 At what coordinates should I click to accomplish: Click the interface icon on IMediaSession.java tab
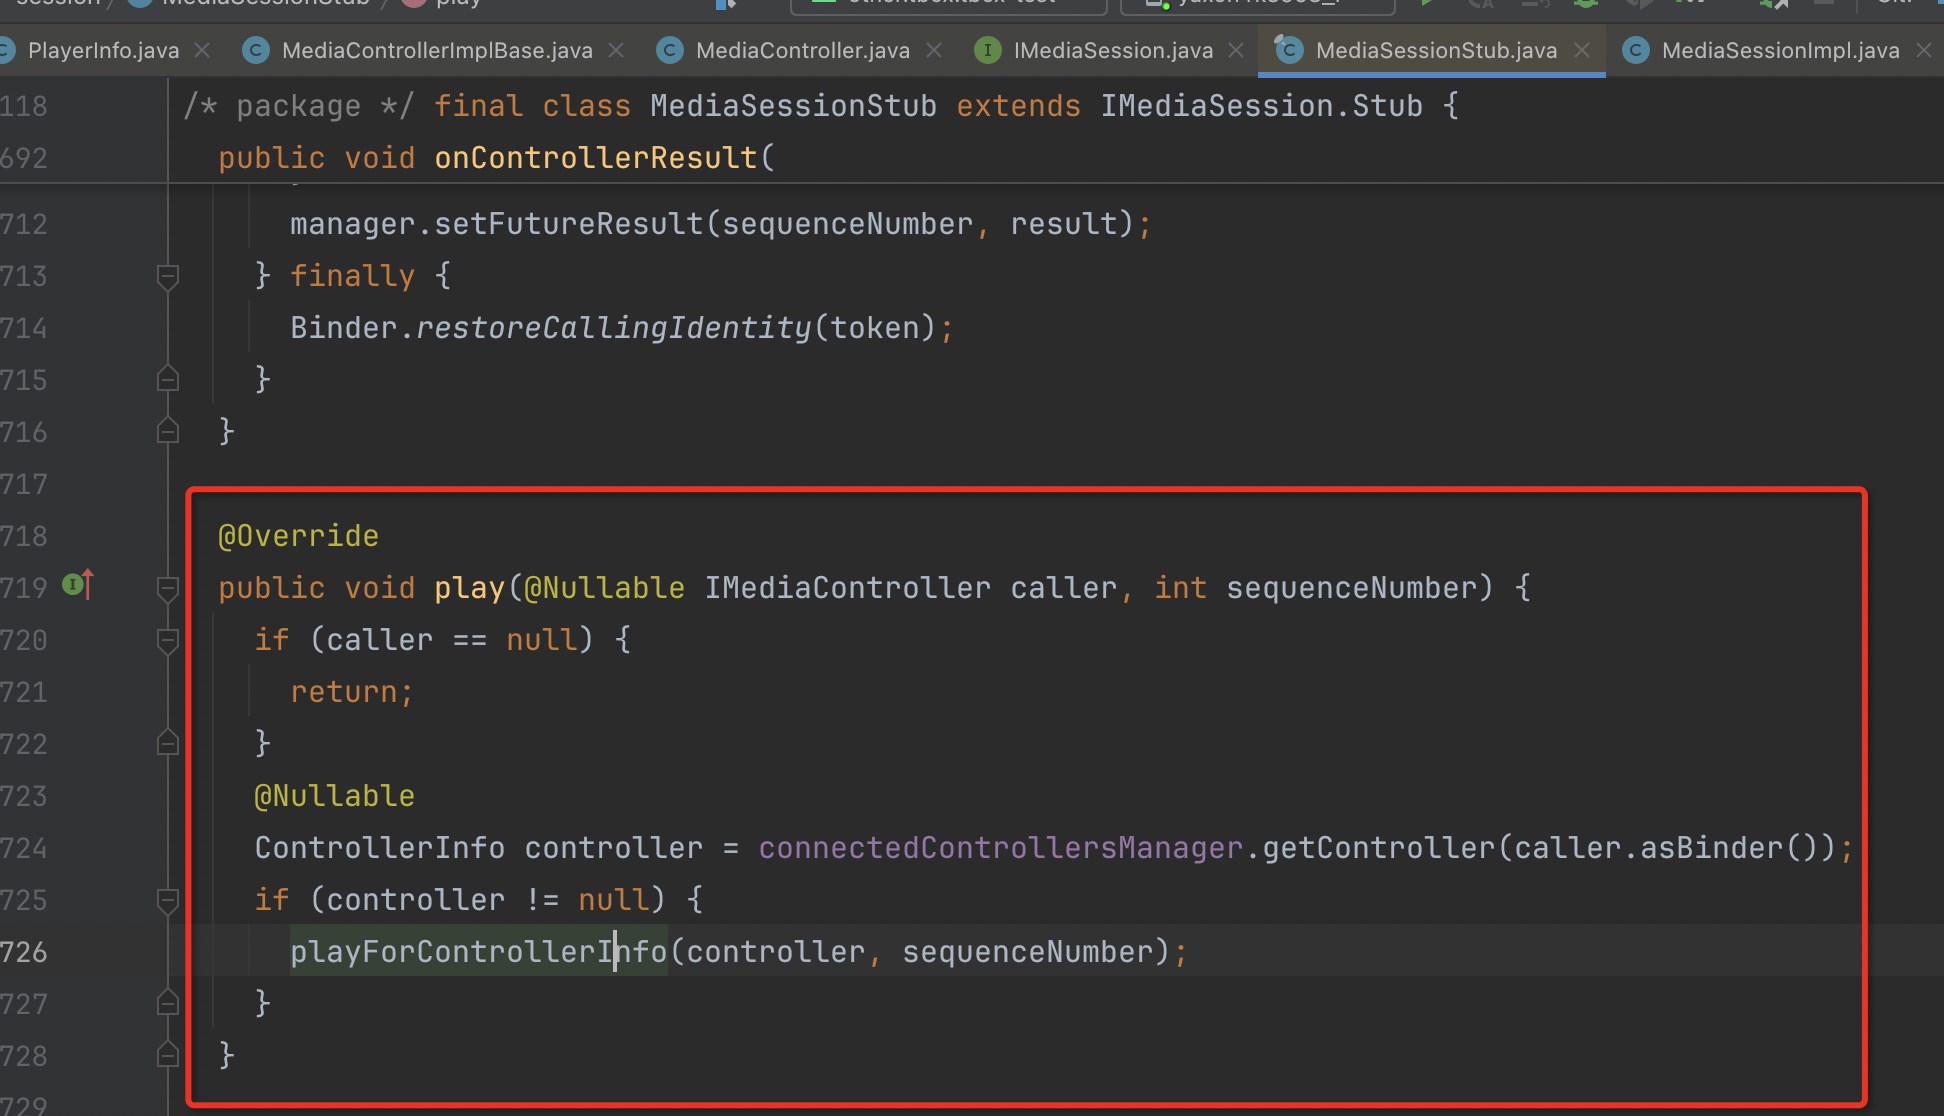click(987, 50)
